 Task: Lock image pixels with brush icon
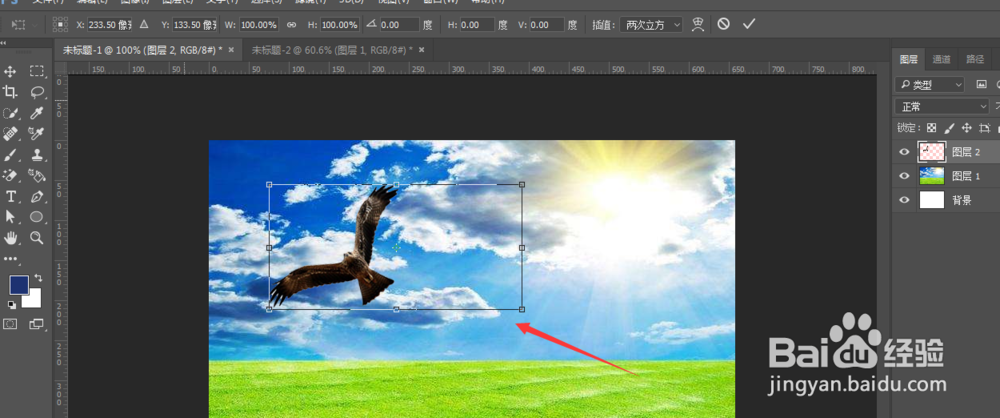tap(950, 128)
